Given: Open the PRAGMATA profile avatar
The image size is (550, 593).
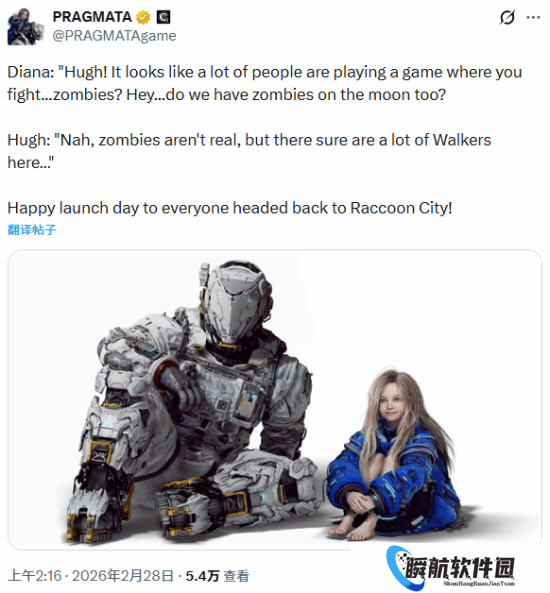Looking at the screenshot, I should point(25,26).
